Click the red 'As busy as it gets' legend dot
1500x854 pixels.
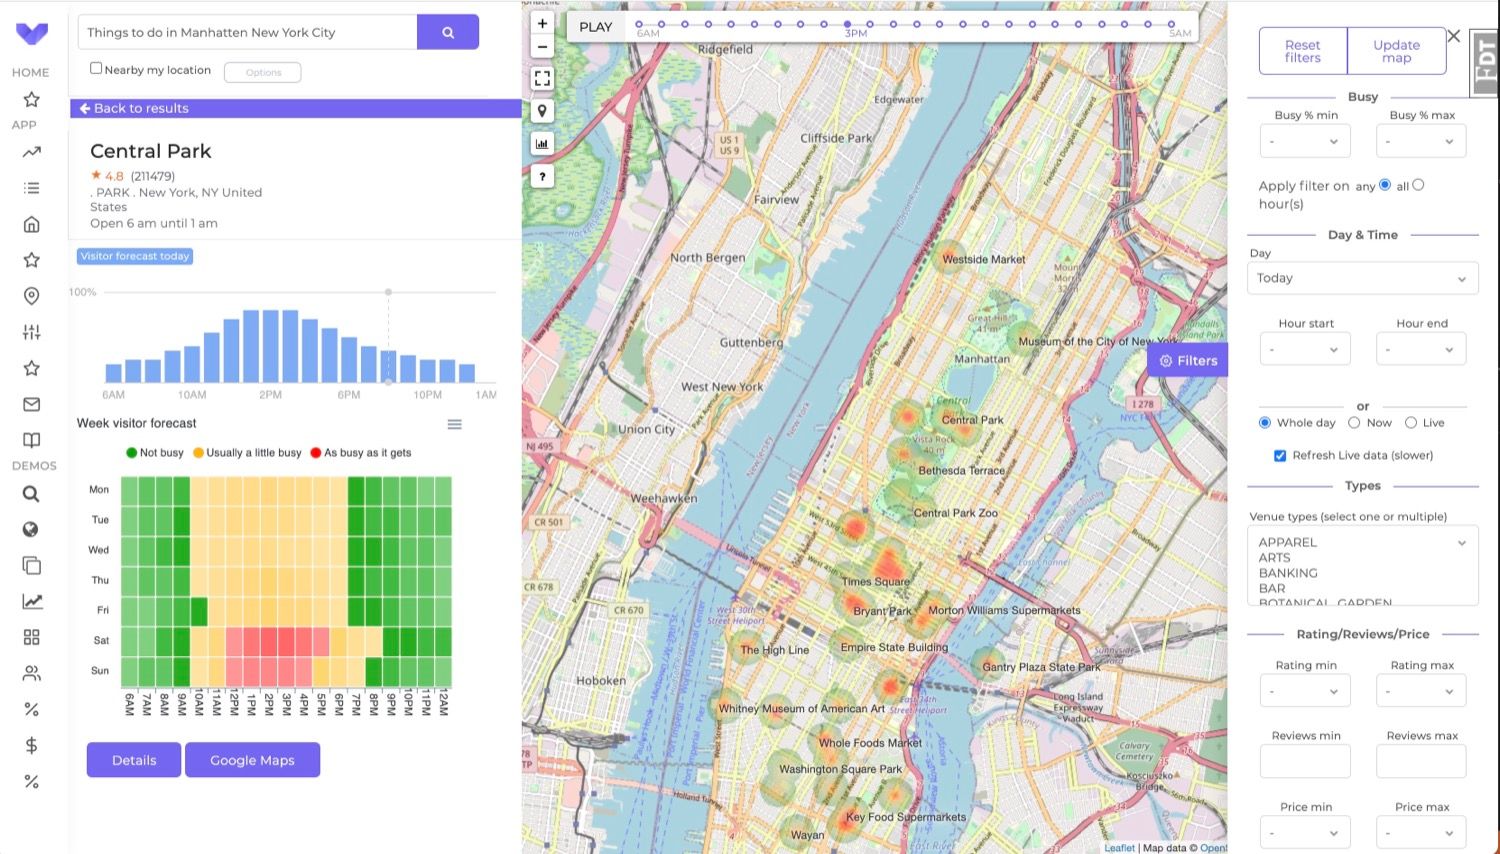pos(316,453)
